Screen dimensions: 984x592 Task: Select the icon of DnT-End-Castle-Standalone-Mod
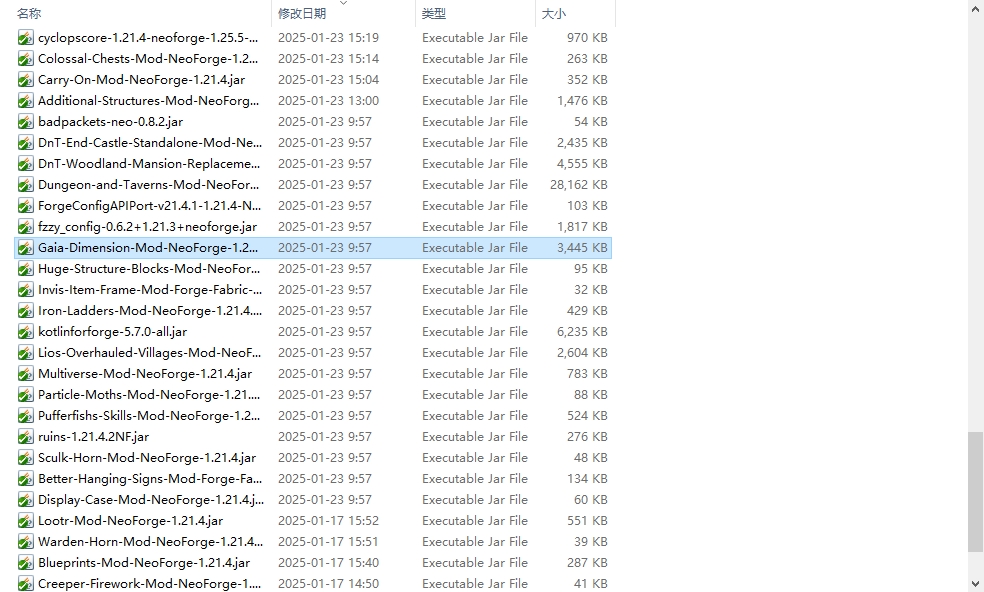click(25, 143)
